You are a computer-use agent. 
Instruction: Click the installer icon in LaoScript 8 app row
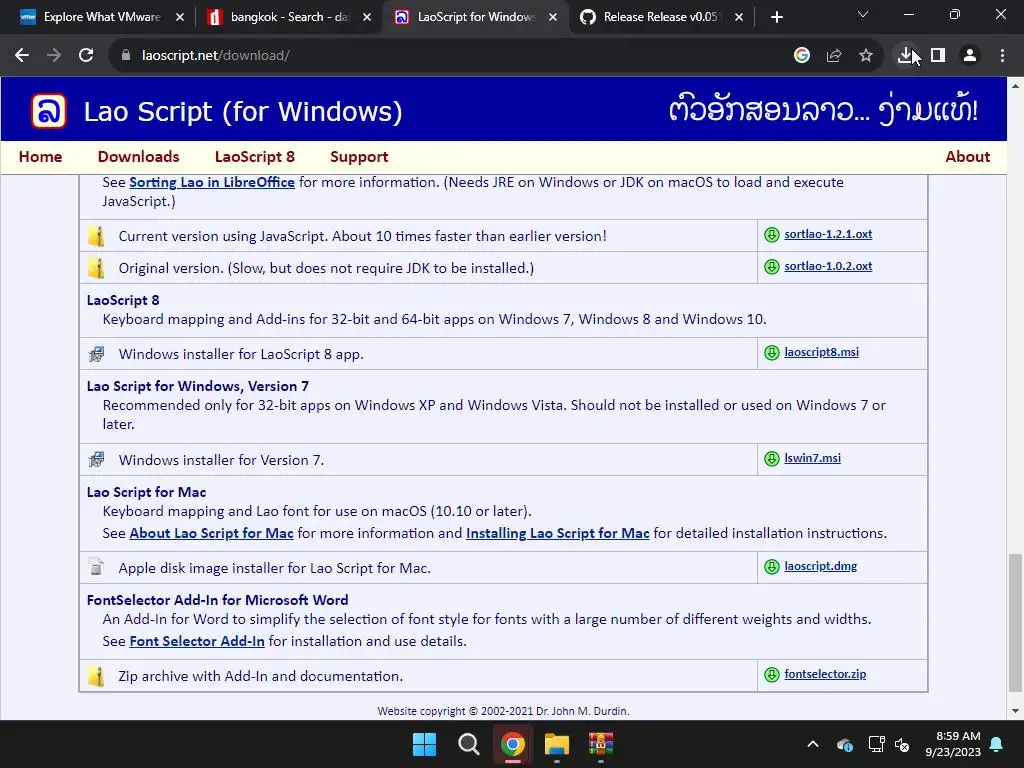(x=97, y=354)
